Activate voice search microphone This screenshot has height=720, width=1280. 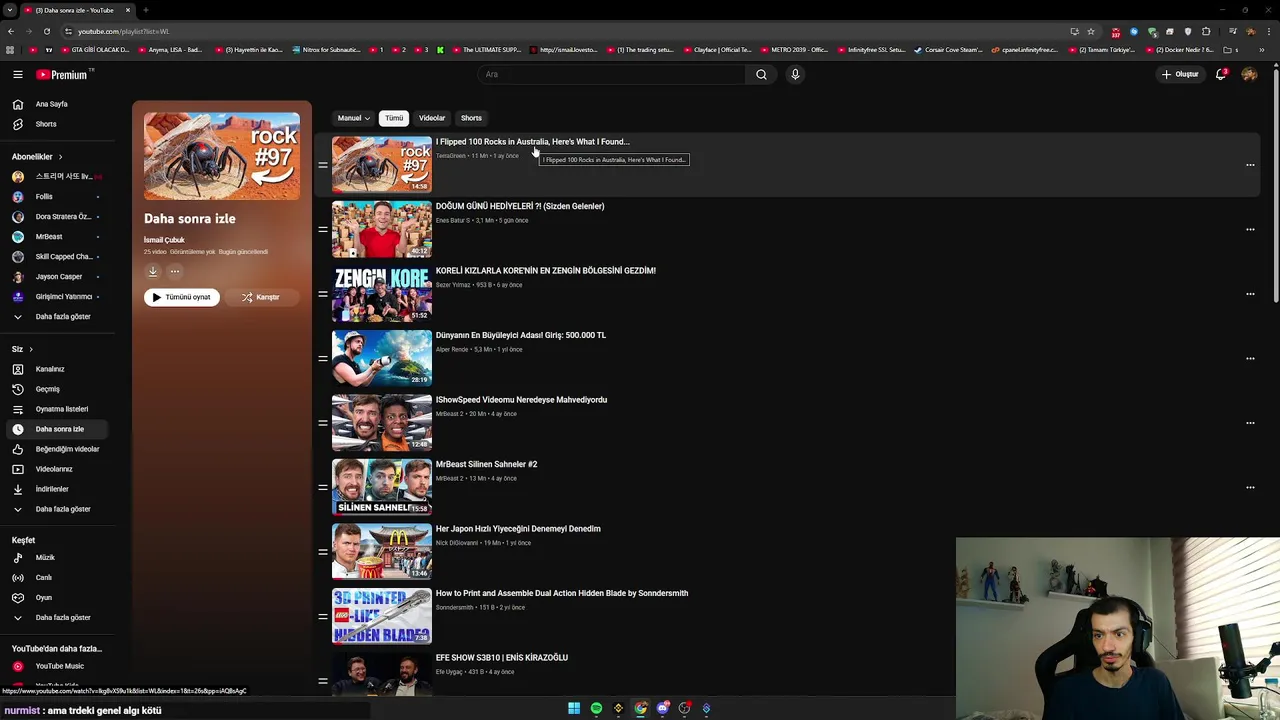pyautogui.click(x=795, y=74)
